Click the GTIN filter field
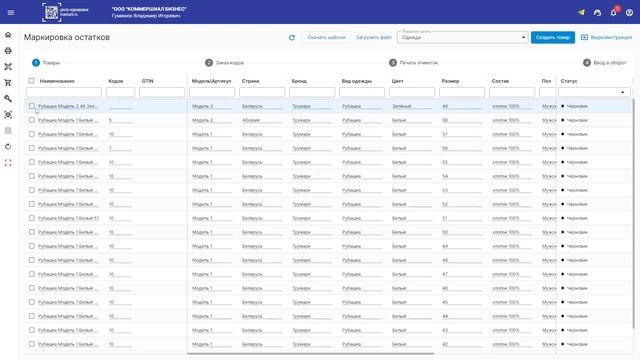The width and height of the screenshot is (640, 360). pos(162,92)
